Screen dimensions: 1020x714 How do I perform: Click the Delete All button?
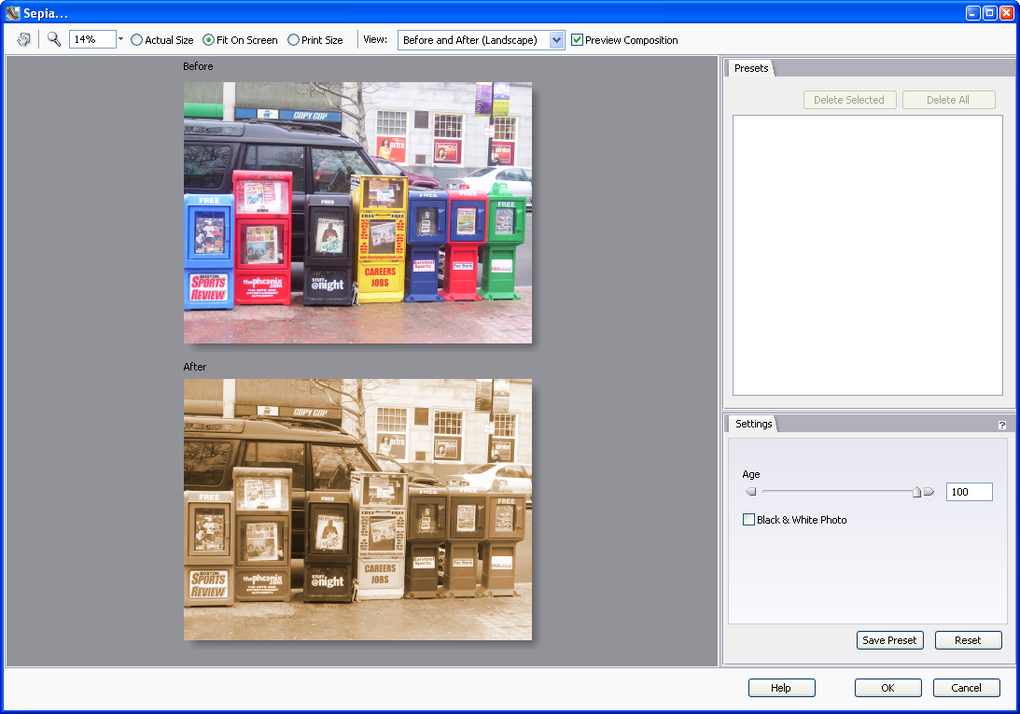click(948, 99)
